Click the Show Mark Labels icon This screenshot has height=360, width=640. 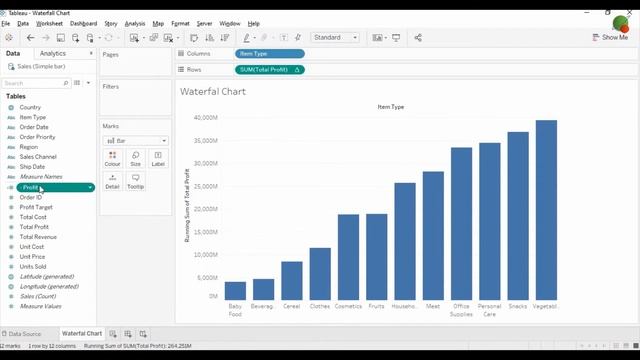point(284,38)
